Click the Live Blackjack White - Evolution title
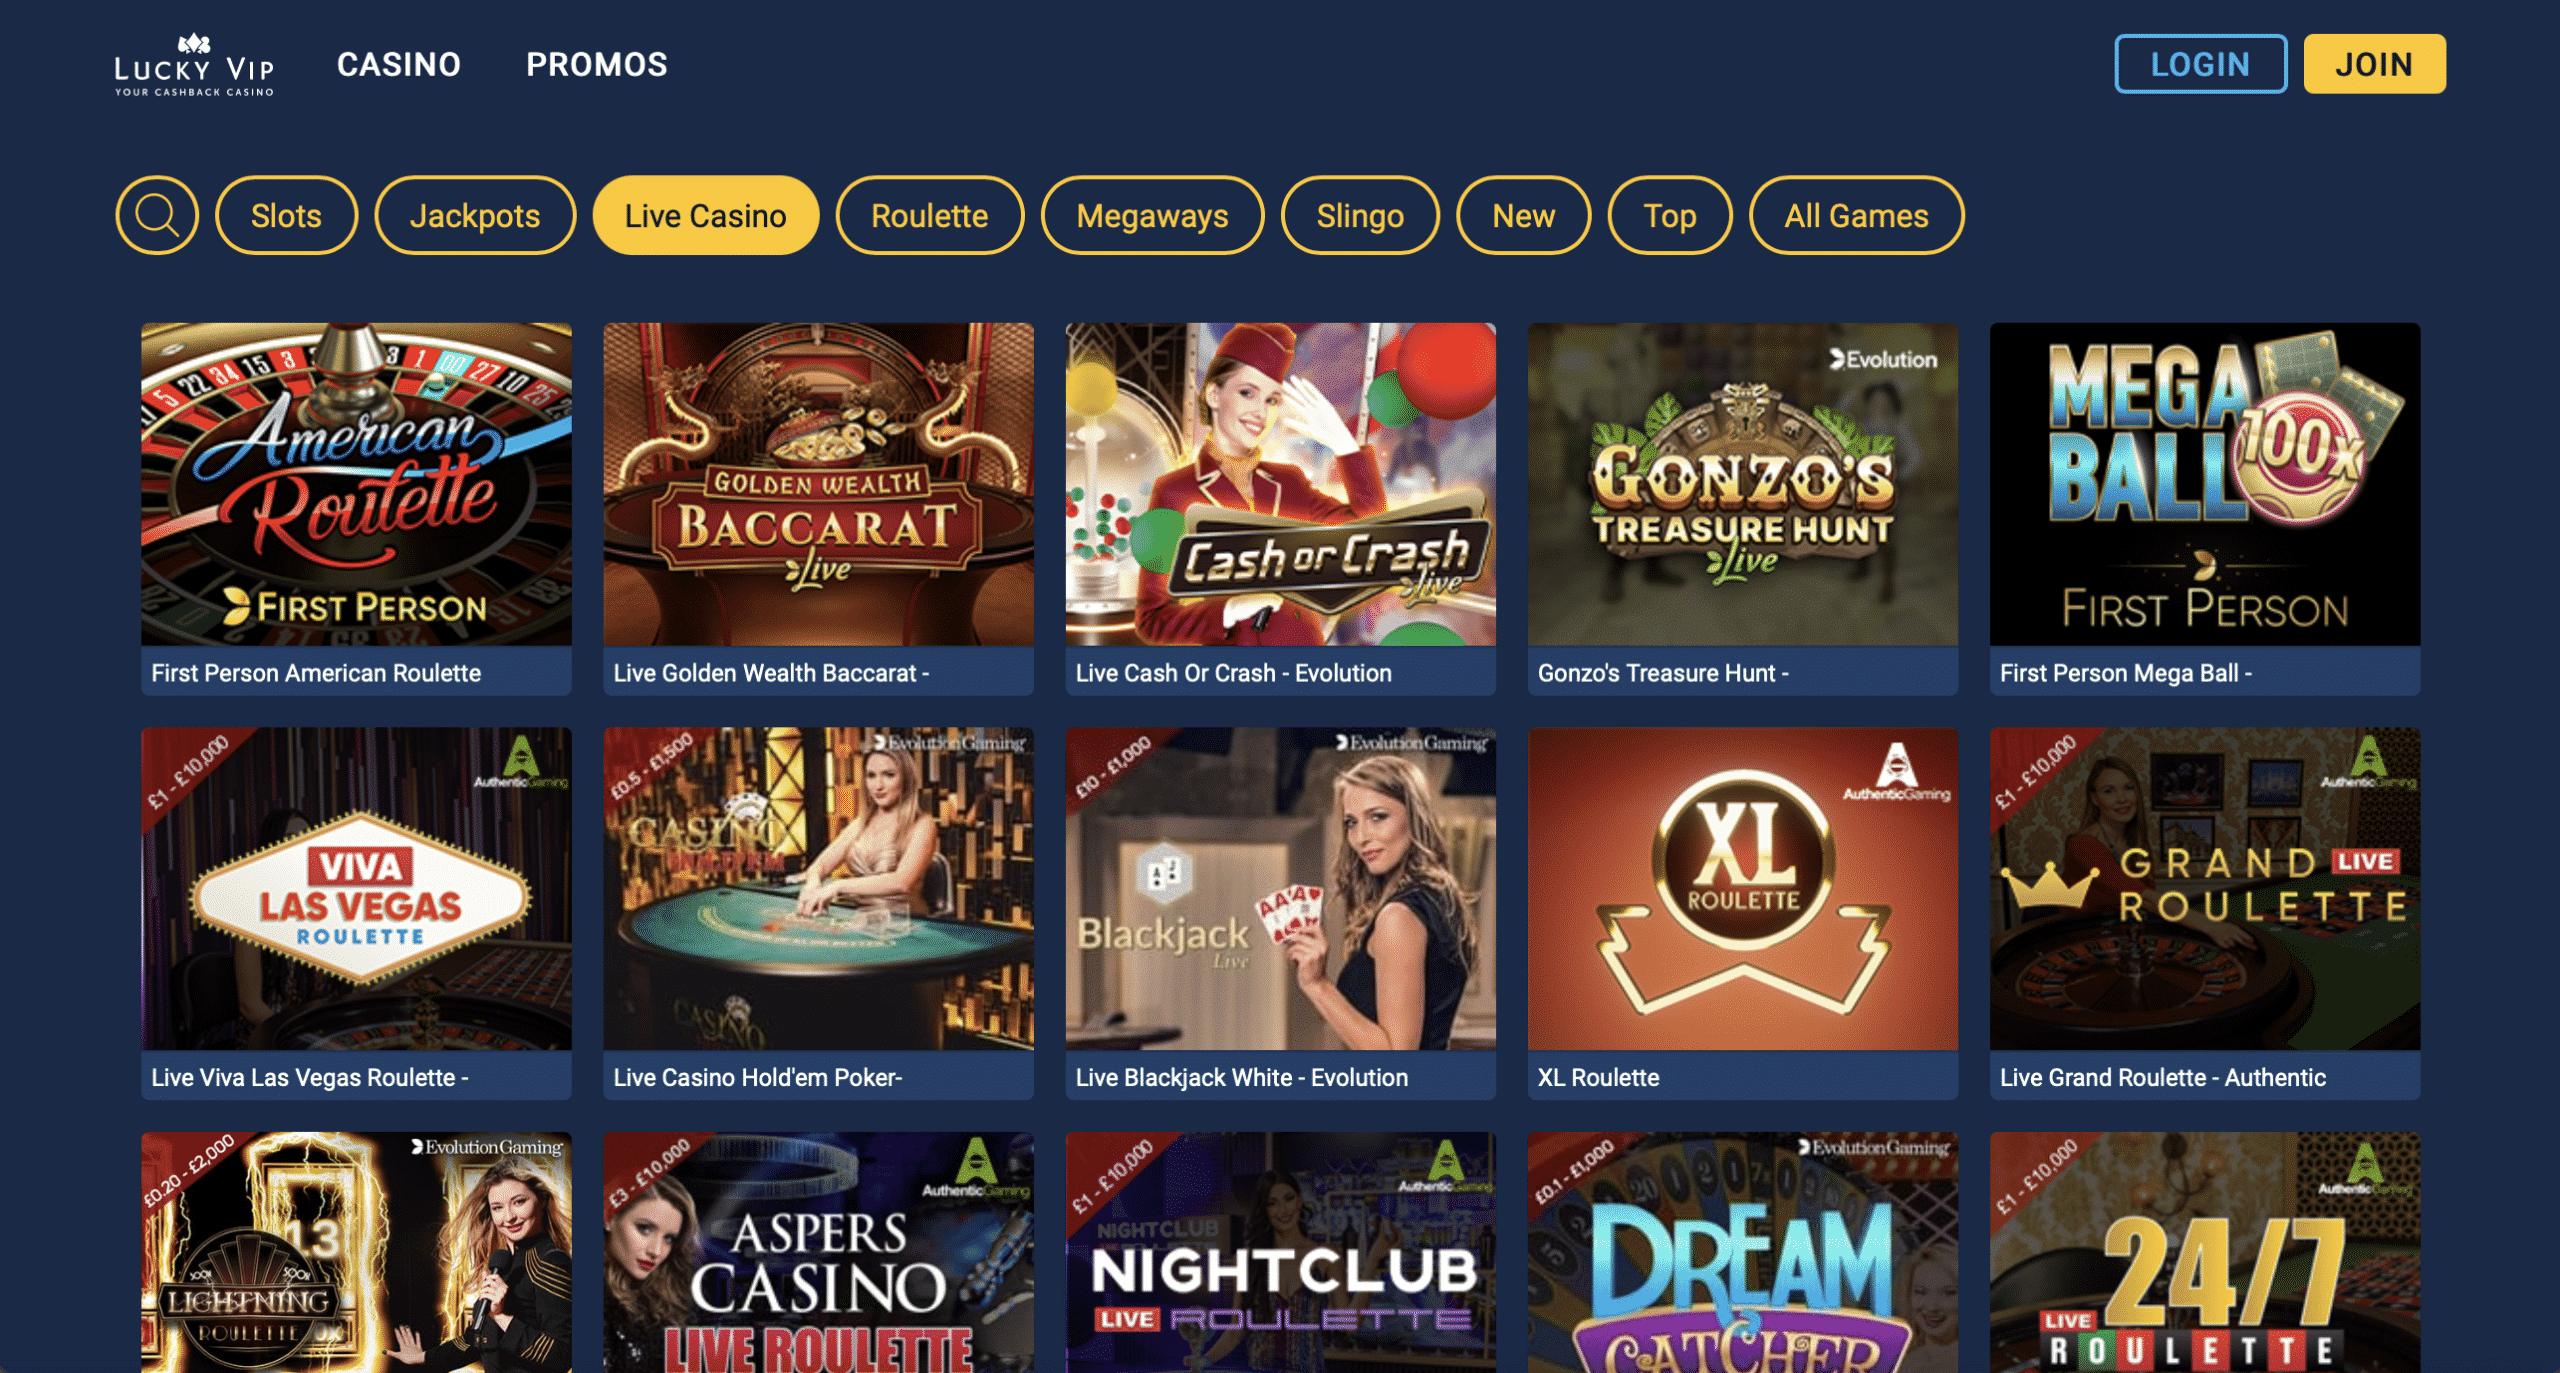Screen dimensions: 2560x1373 coord(1241,1077)
